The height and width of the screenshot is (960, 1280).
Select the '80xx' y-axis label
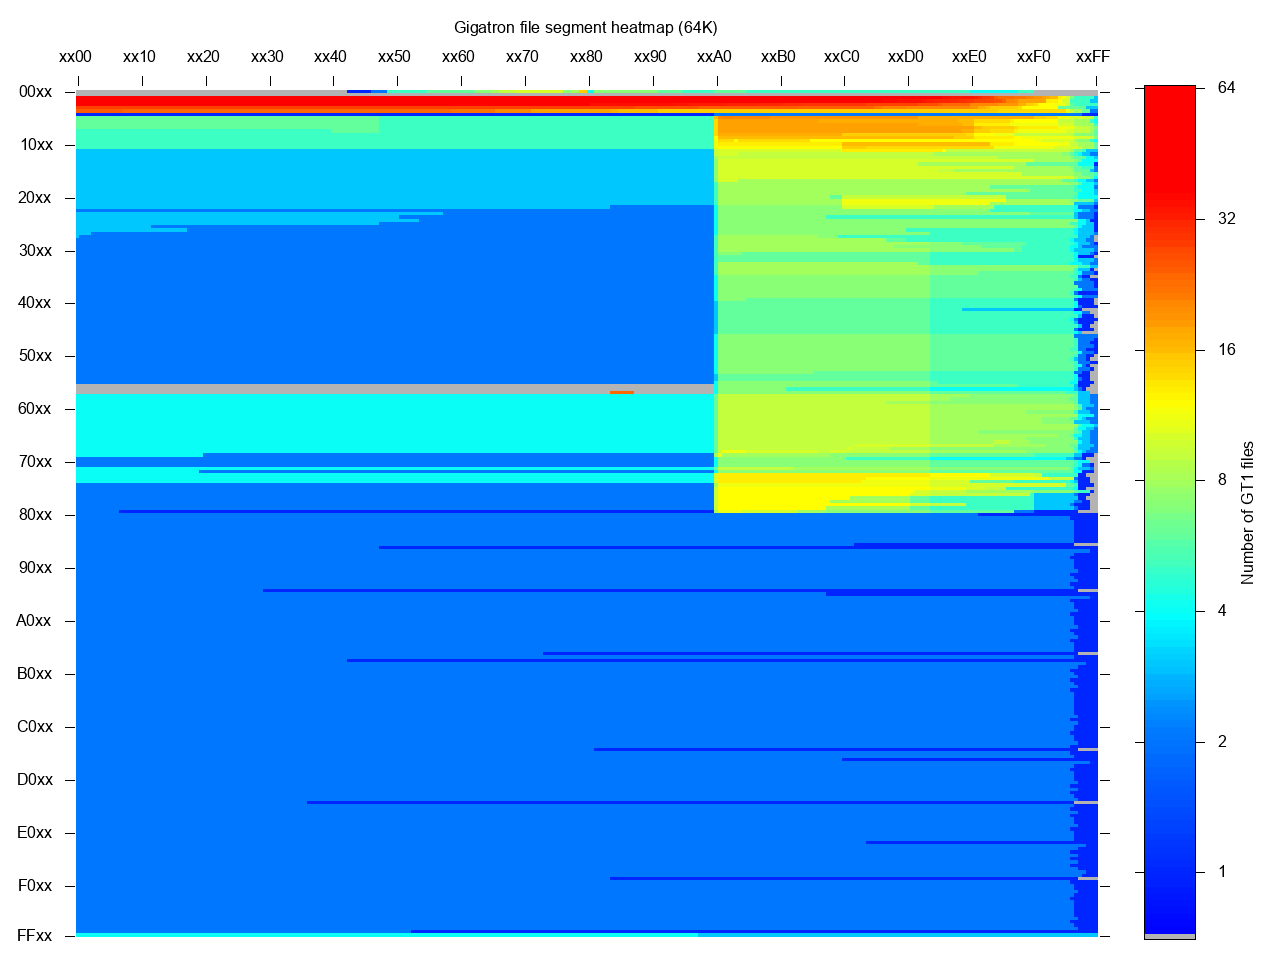pos(35,515)
